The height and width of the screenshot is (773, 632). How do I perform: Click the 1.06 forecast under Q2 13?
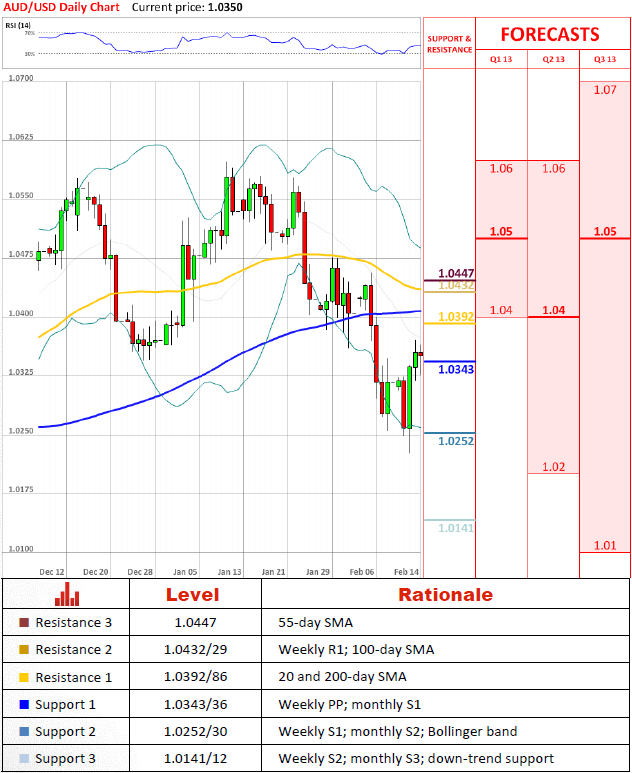coord(554,169)
